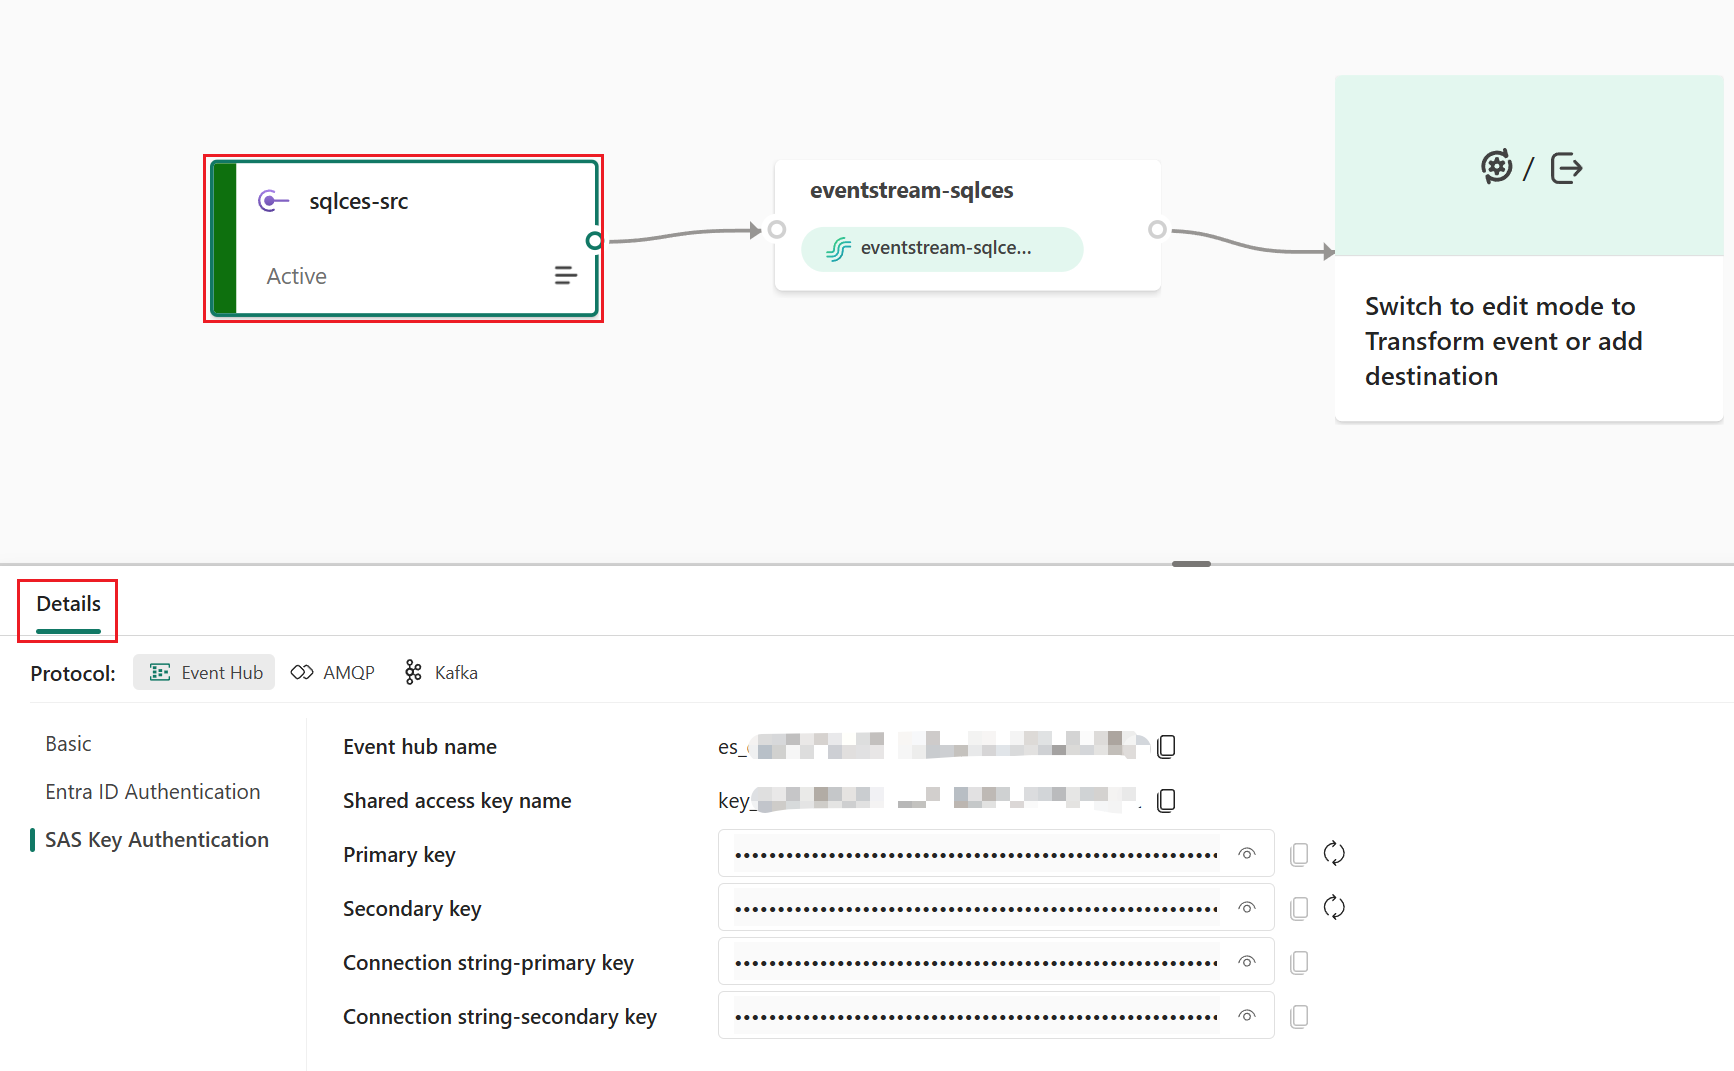Regenerate the Secondary key
Viewport: 1734px width, 1071px height.
1335,907
